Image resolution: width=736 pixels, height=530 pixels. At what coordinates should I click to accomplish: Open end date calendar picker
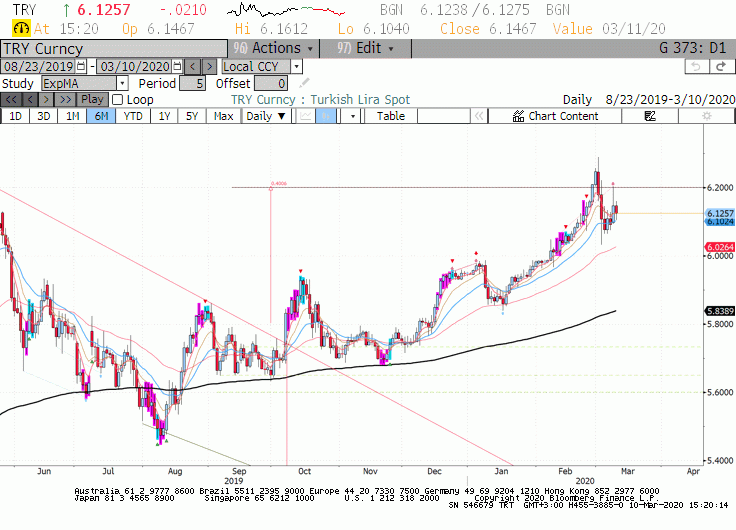(x=177, y=66)
